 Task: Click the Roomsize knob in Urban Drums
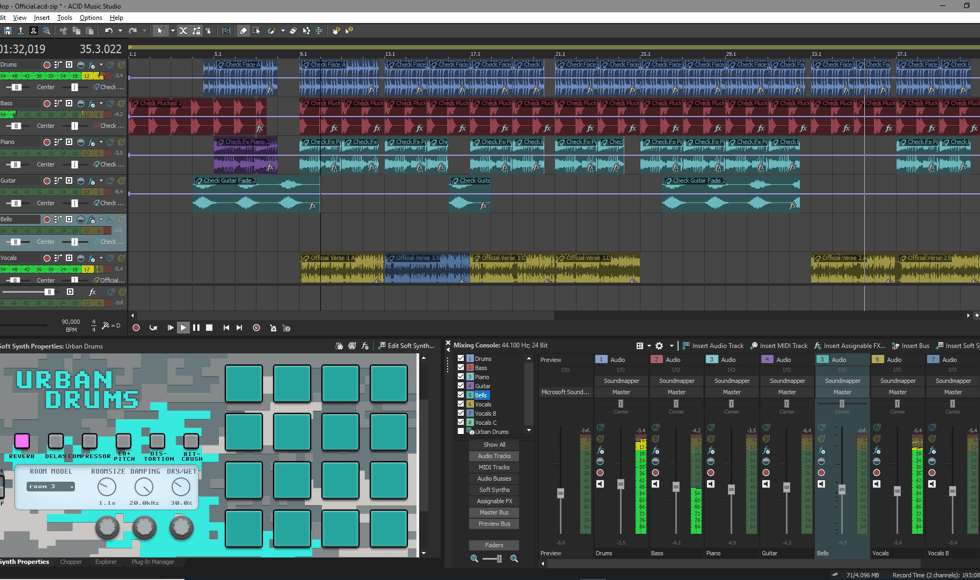pyautogui.click(x=107, y=487)
